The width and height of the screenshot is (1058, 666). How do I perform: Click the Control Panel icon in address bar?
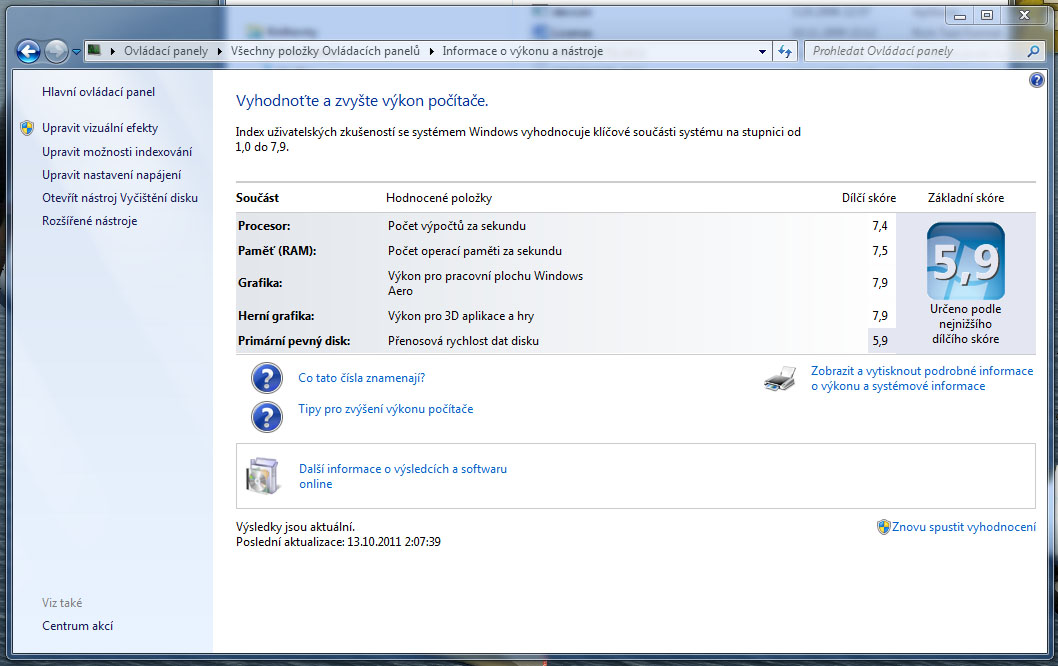click(94, 51)
